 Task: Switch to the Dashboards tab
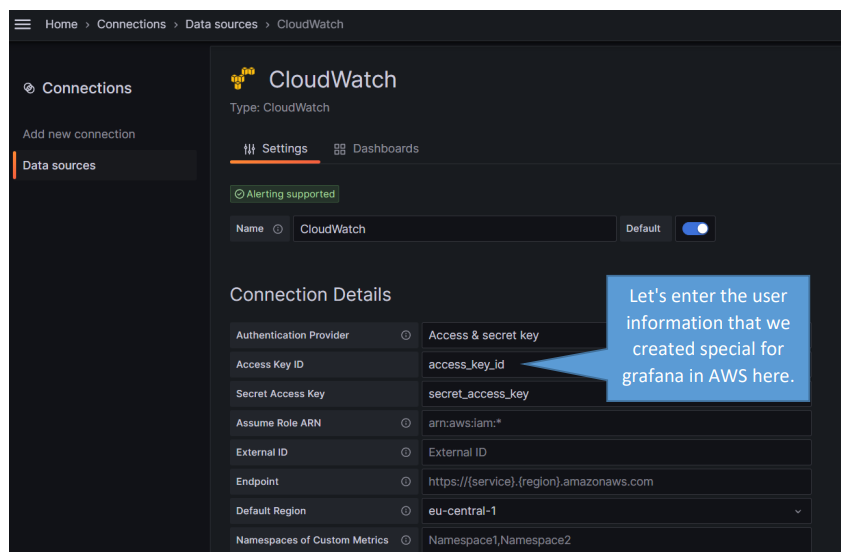coord(377,149)
